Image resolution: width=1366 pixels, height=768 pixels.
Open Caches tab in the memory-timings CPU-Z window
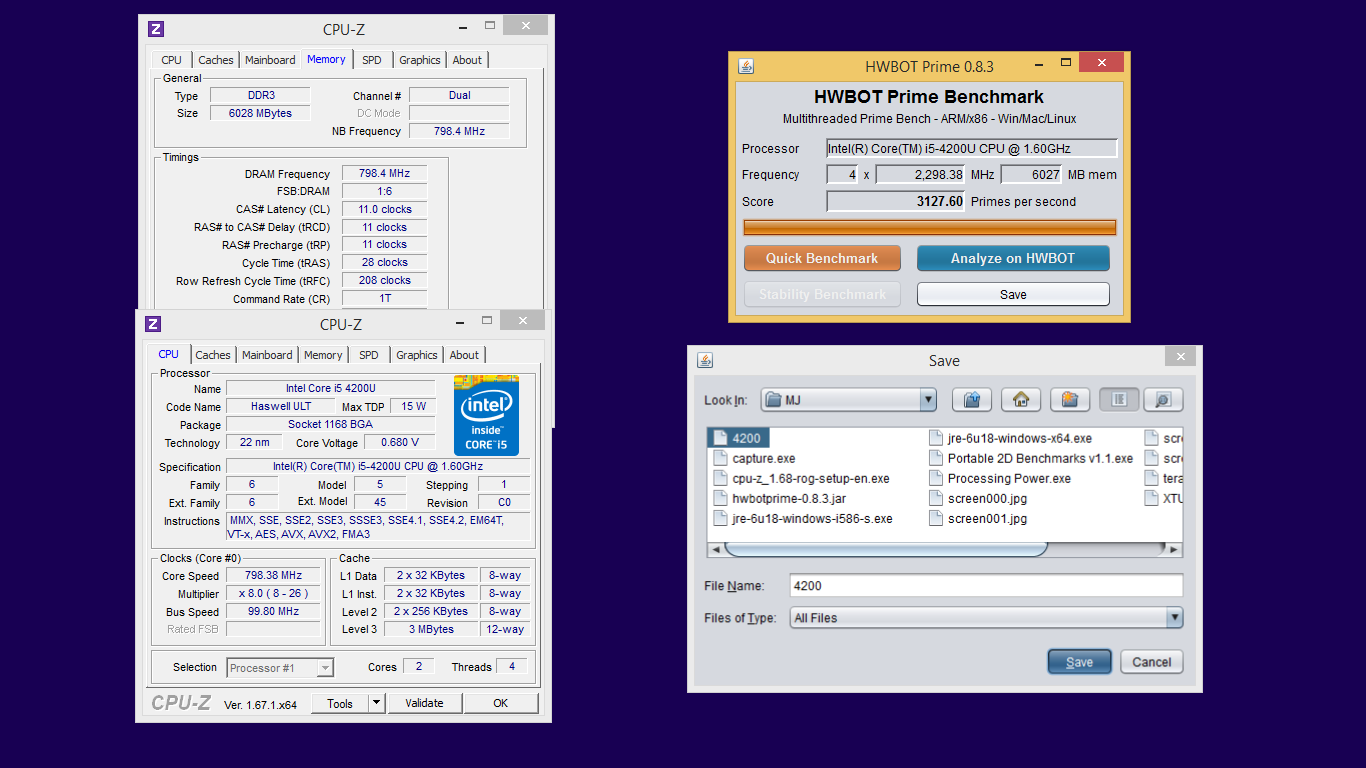pos(216,60)
